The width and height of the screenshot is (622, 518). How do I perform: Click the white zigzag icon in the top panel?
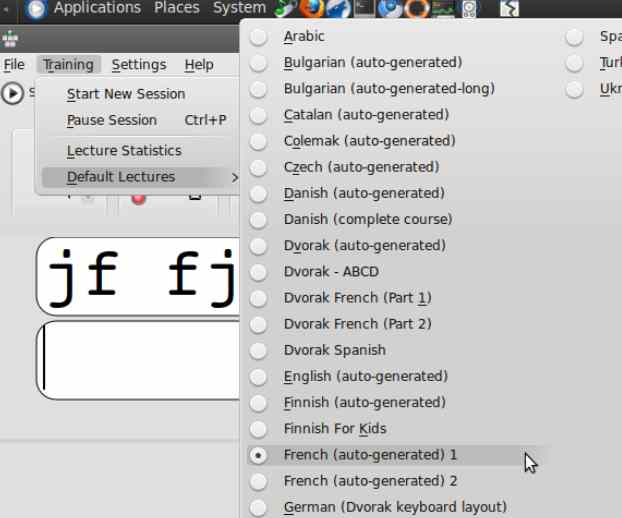click(x=509, y=8)
